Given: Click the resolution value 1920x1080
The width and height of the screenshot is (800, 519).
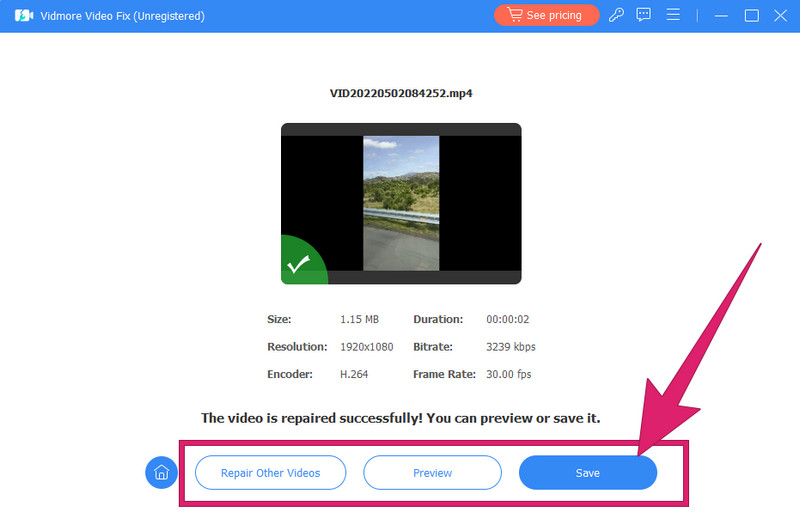Looking at the screenshot, I should [x=366, y=347].
